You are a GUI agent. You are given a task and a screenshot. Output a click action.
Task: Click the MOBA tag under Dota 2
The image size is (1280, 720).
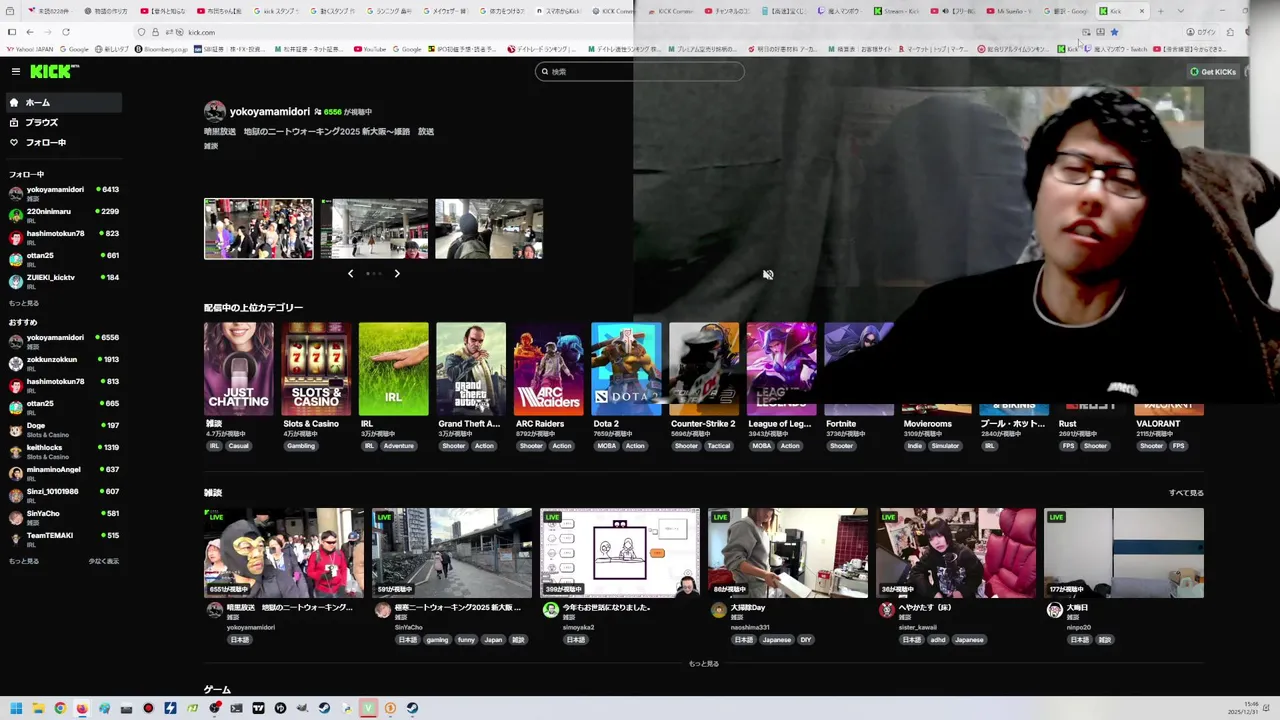click(x=607, y=446)
